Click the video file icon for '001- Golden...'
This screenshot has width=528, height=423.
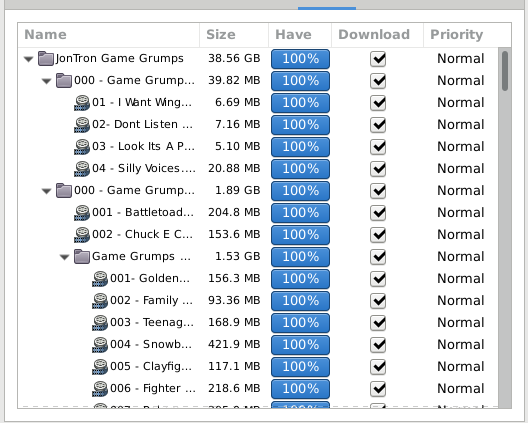coord(100,279)
